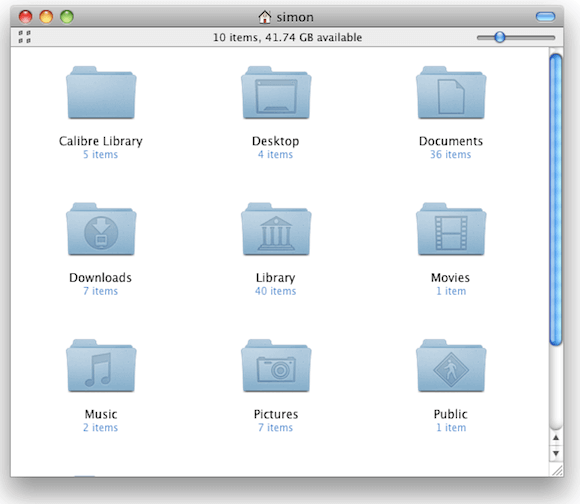Select the Library folder icon

pyautogui.click(x=276, y=229)
